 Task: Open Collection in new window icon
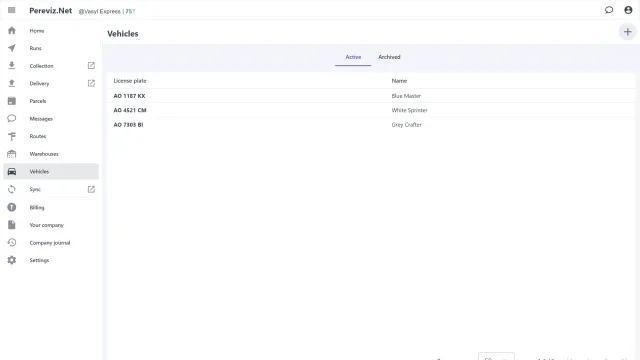tap(91, 66)
